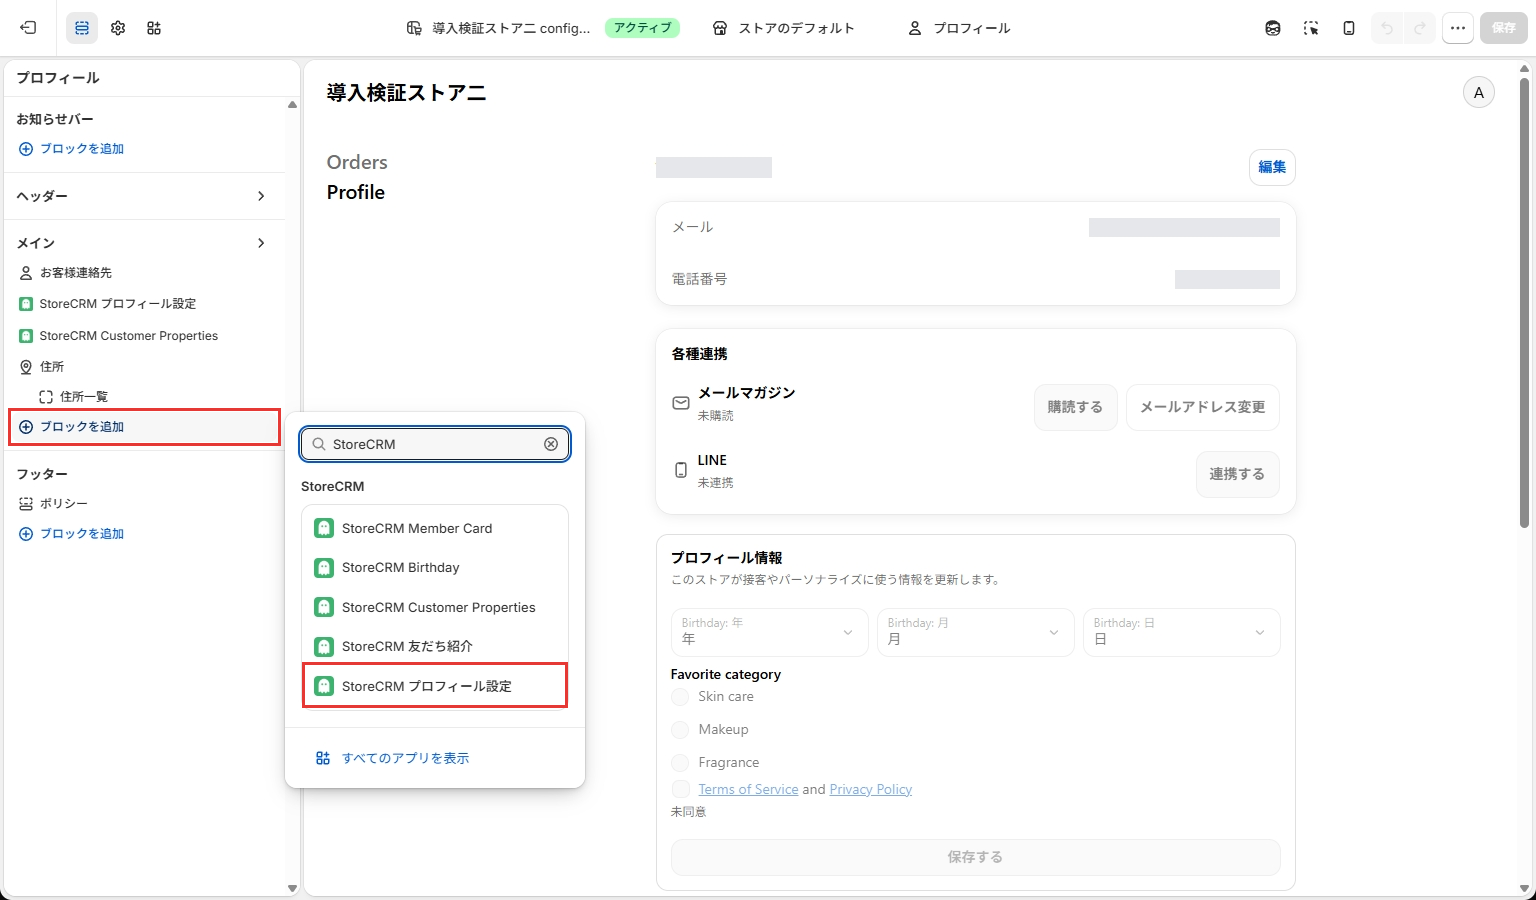Viewport: 1536px width, 900px height.
Task: Expand the ヘッダー section chevron
Action: click(x=261, y=196)
